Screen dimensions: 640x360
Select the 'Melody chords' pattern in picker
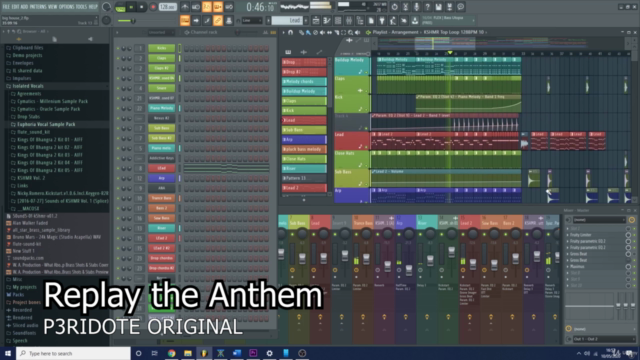pos(304,82)
